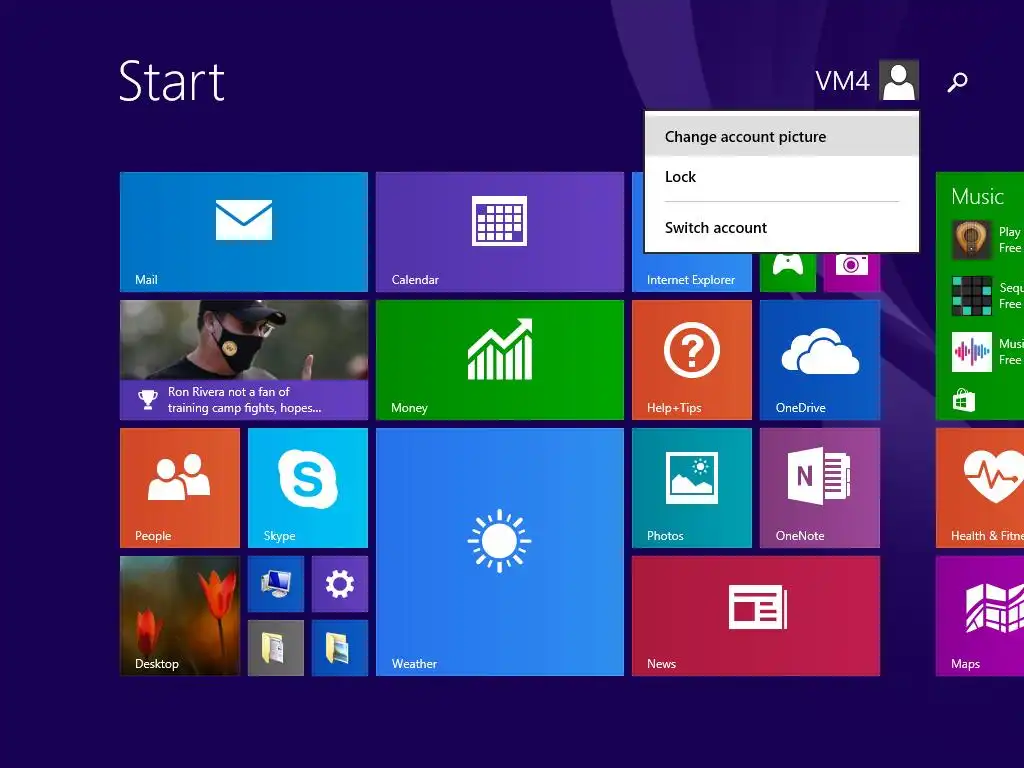Click the Music tile heading
The width and height of the screenshot is (1024, 768).
point(977,197)
